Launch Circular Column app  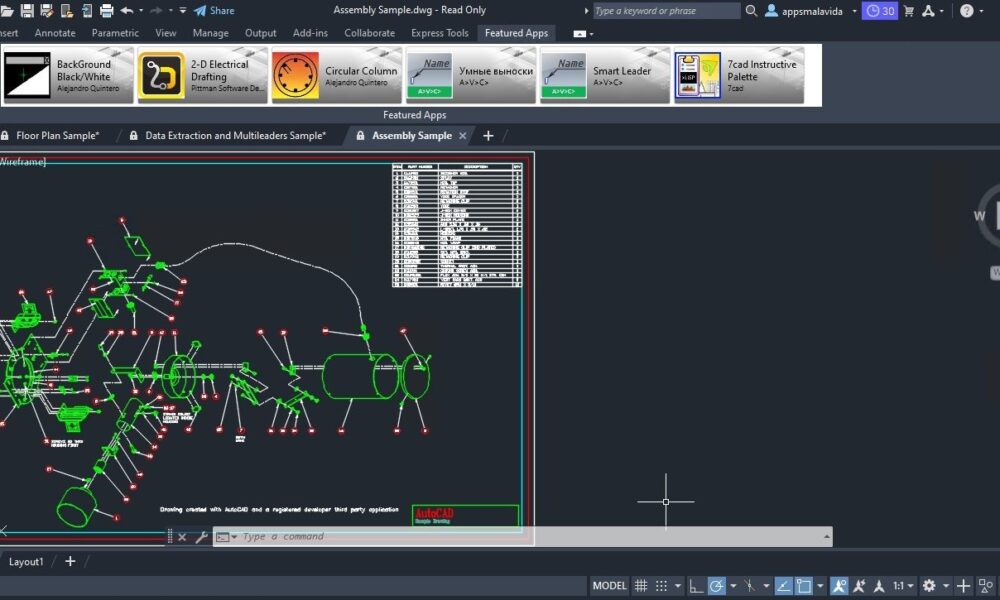point(336,75)
